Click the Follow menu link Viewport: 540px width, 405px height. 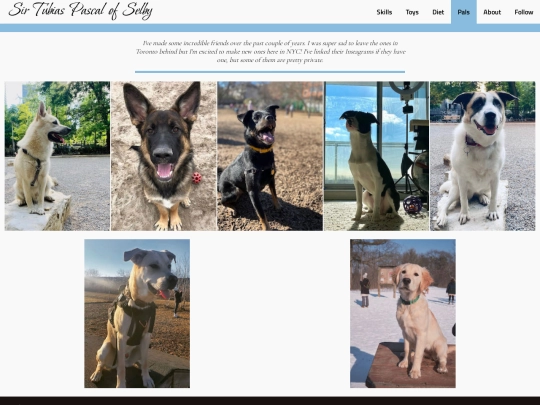524,12
